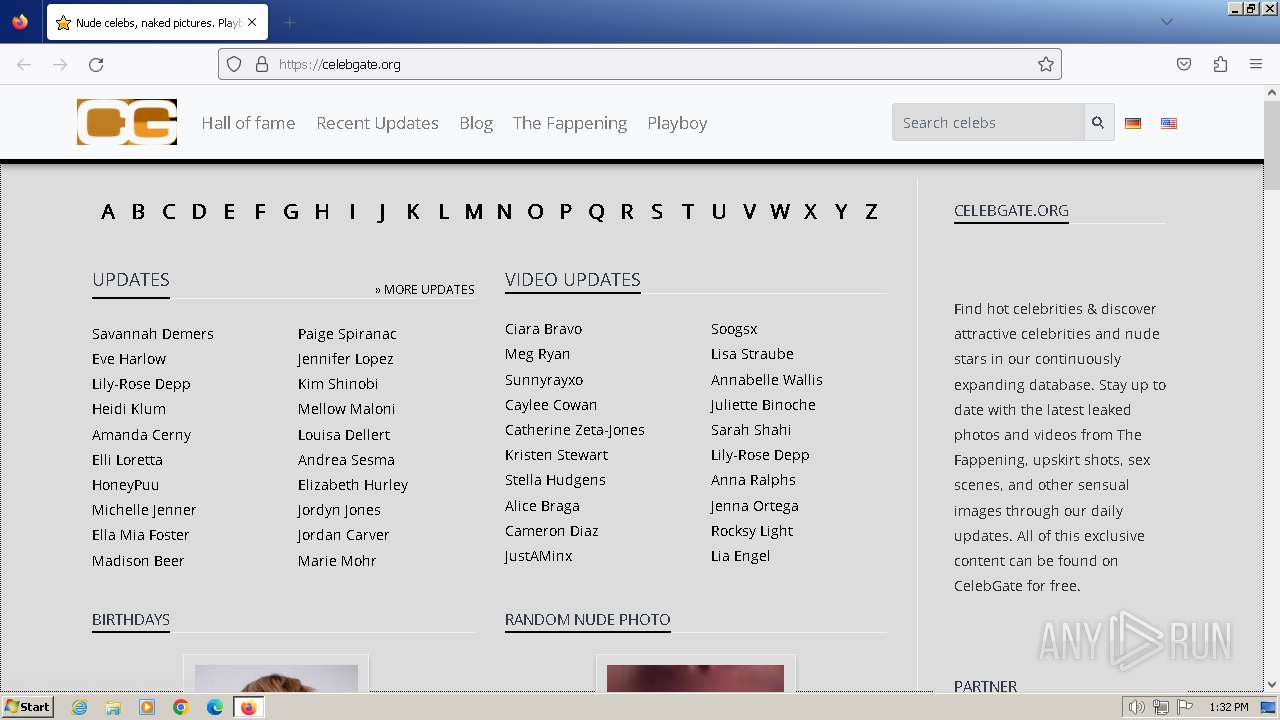Open File Explorer from the taskbar
1280x720 pixels.
tap(113, 707)
